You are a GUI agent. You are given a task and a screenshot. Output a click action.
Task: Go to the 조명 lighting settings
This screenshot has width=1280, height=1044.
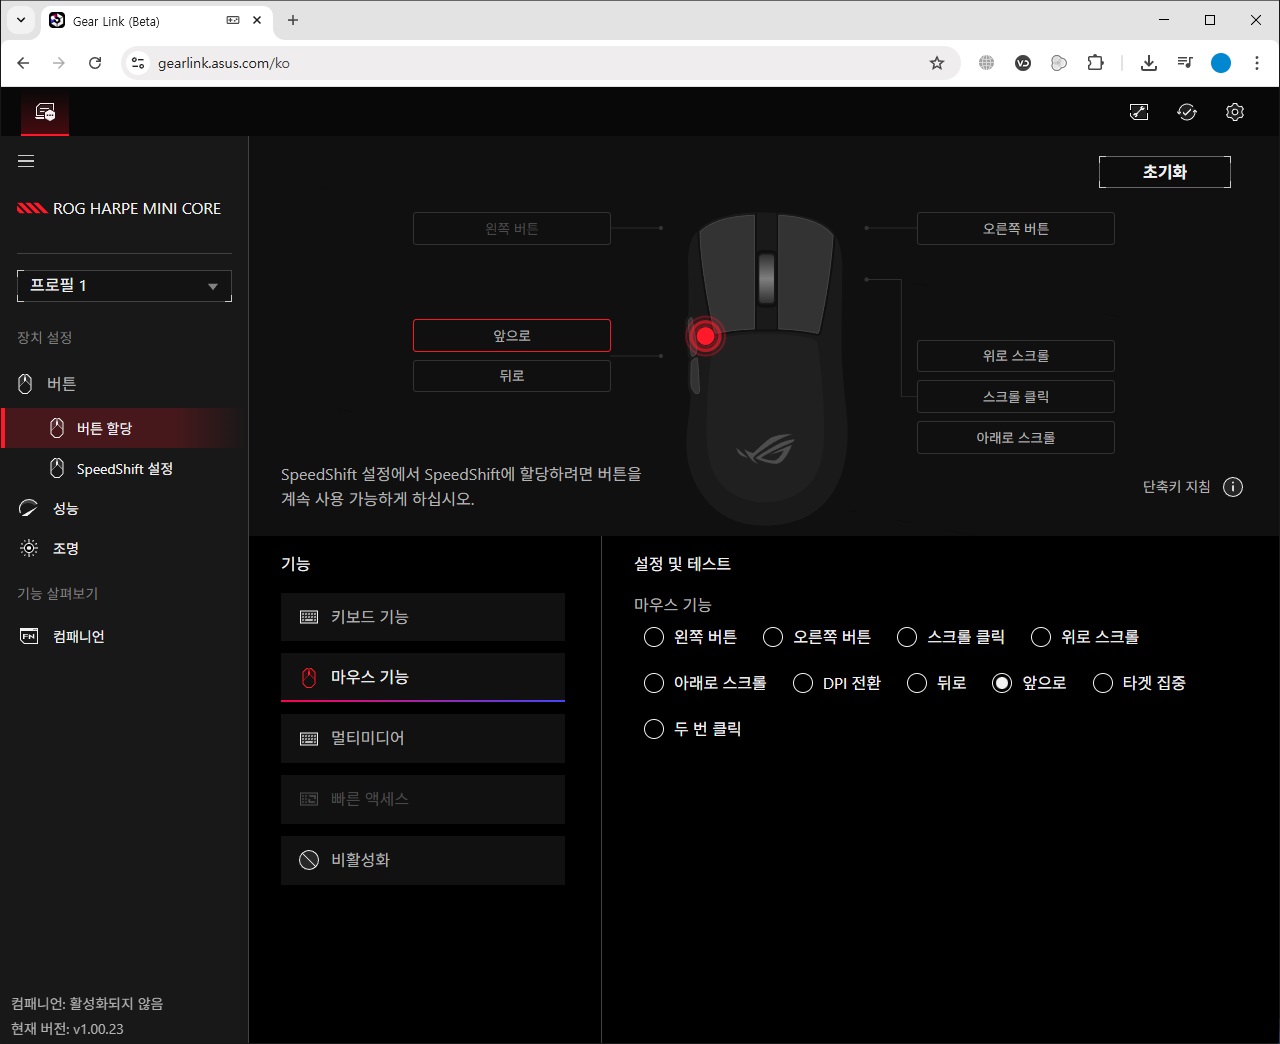pos(124,549)
